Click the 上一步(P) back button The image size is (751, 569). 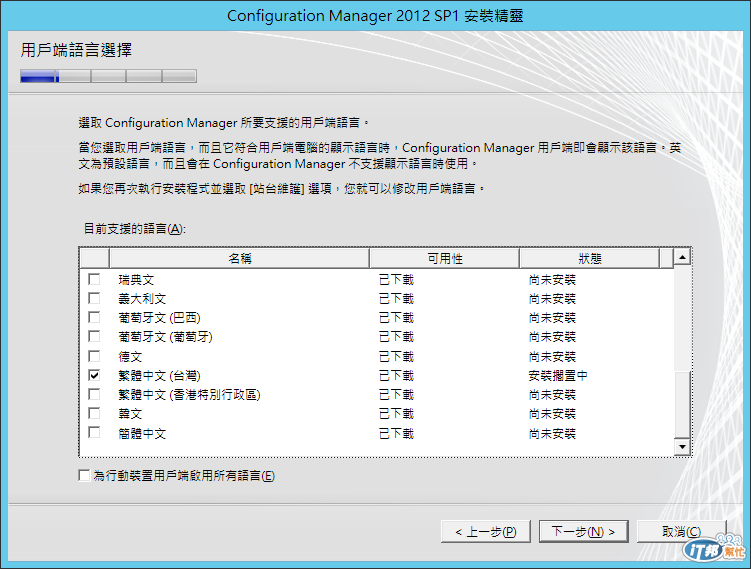(486, 532)
